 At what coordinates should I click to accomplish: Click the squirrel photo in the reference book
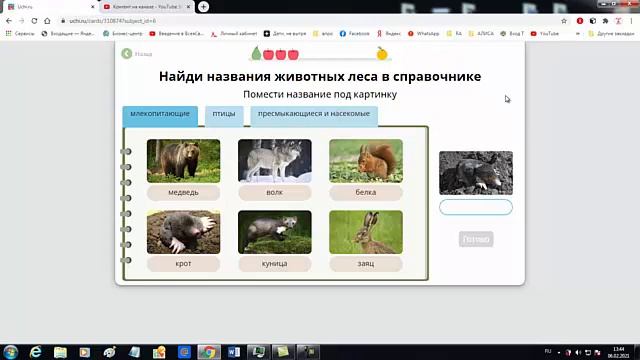[x=366, y=161]
